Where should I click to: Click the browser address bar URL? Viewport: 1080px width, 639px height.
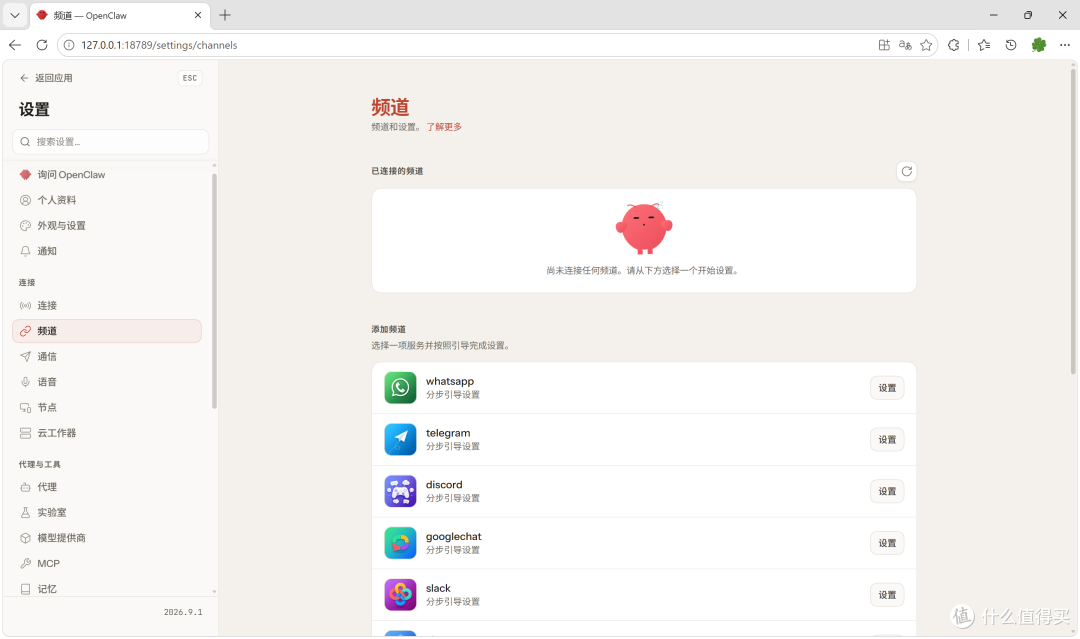click(159, 45)
